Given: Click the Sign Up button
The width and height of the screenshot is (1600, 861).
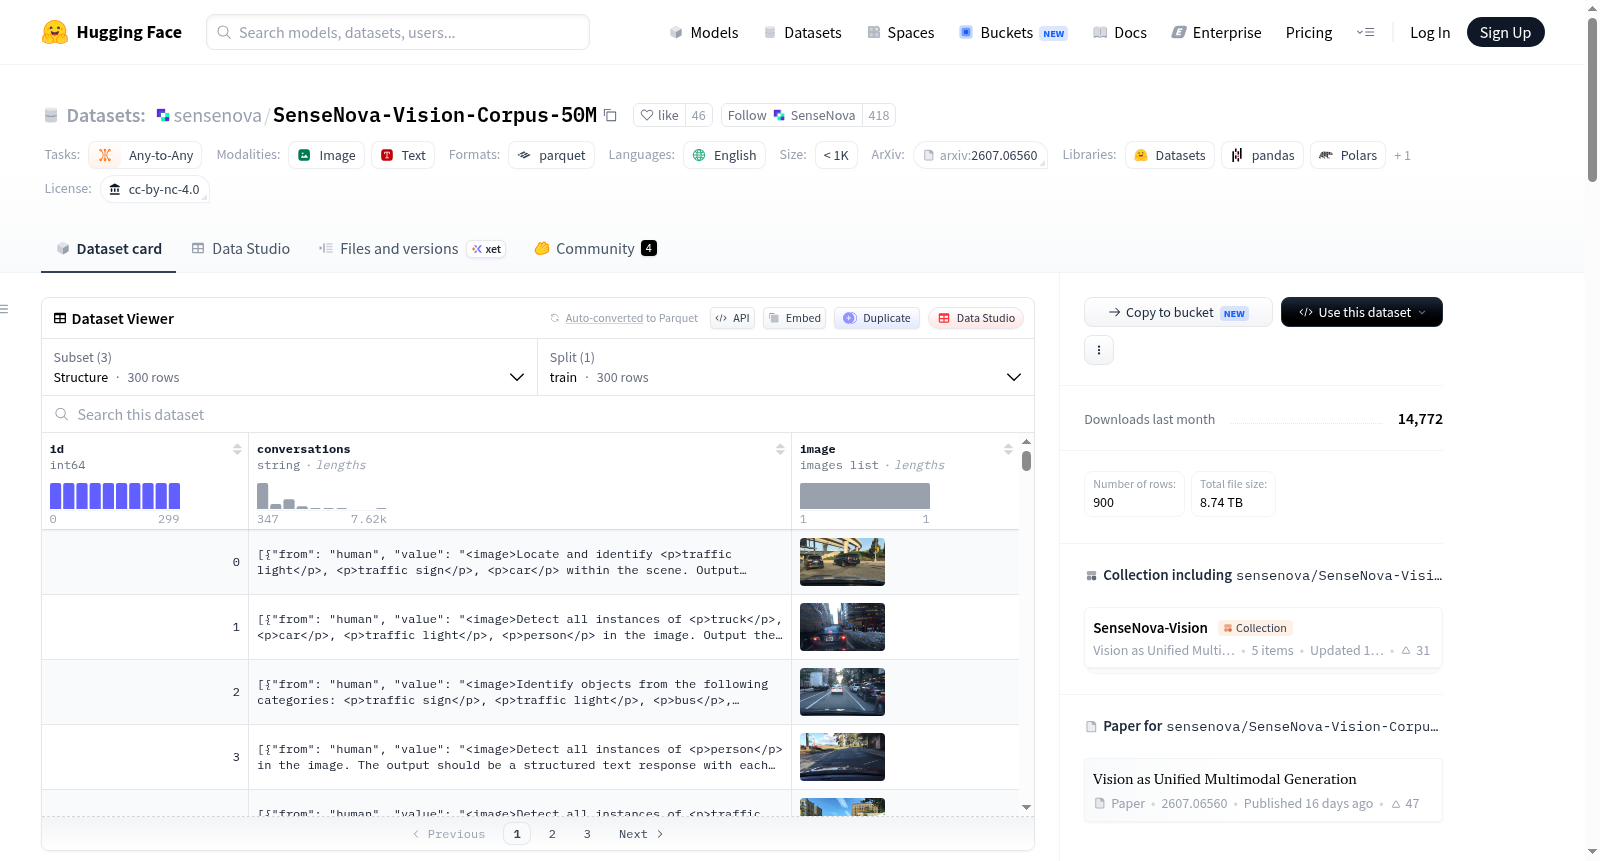Looking at the screenshot, I should [x=1505, y=32].
